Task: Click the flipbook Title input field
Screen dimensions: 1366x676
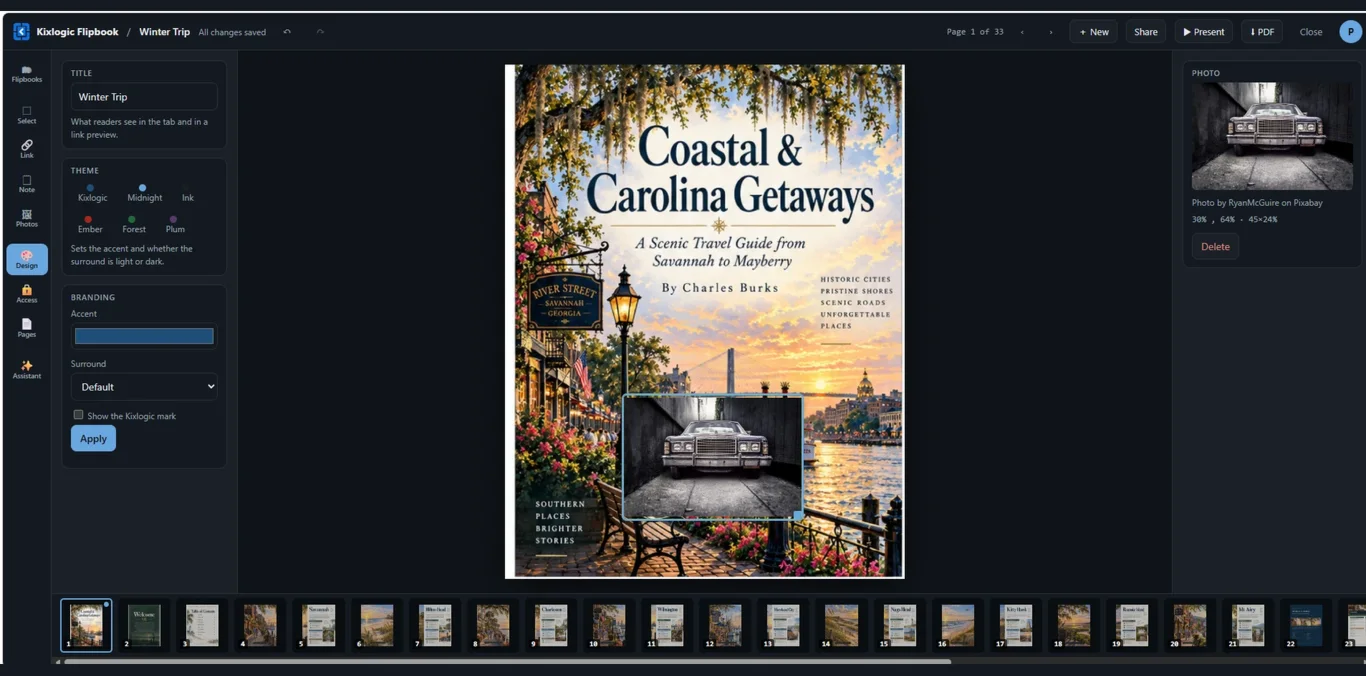Action: pyautogui.click(x=144, y=97)
